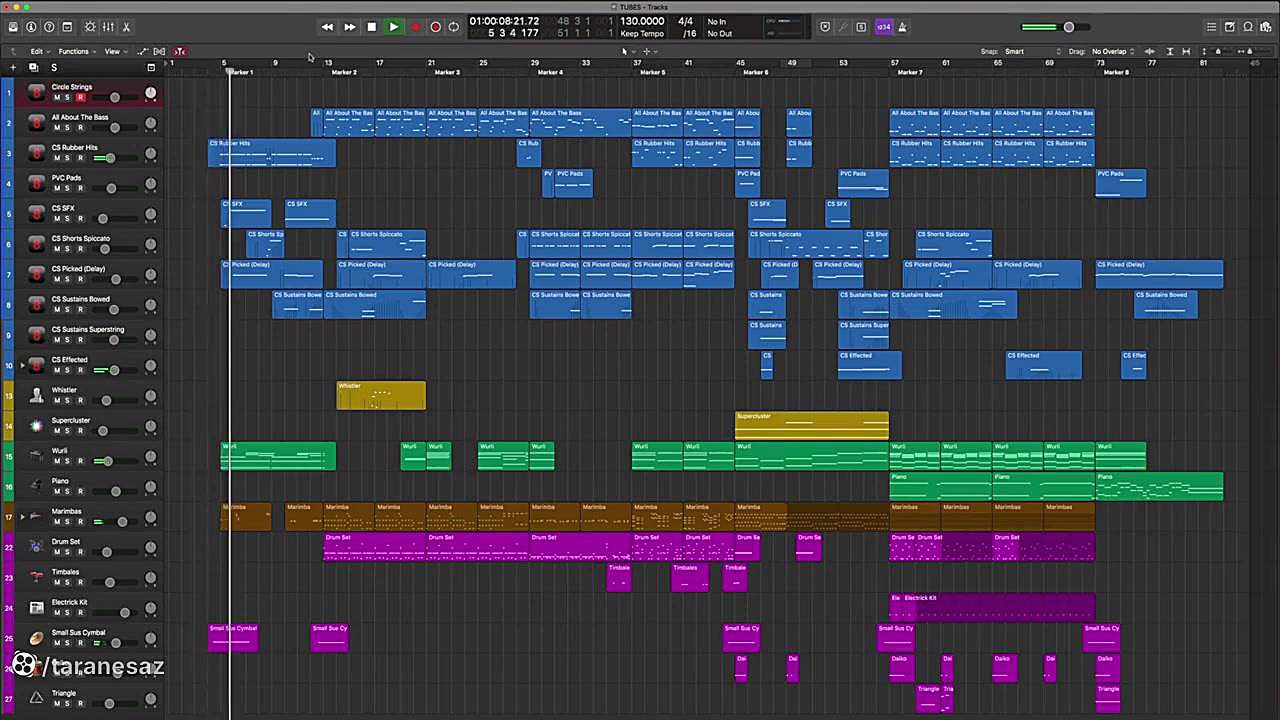Click the Smart Controls dial icon
This screenshot has height=720, width=1280.
click(x=90, y=27)
